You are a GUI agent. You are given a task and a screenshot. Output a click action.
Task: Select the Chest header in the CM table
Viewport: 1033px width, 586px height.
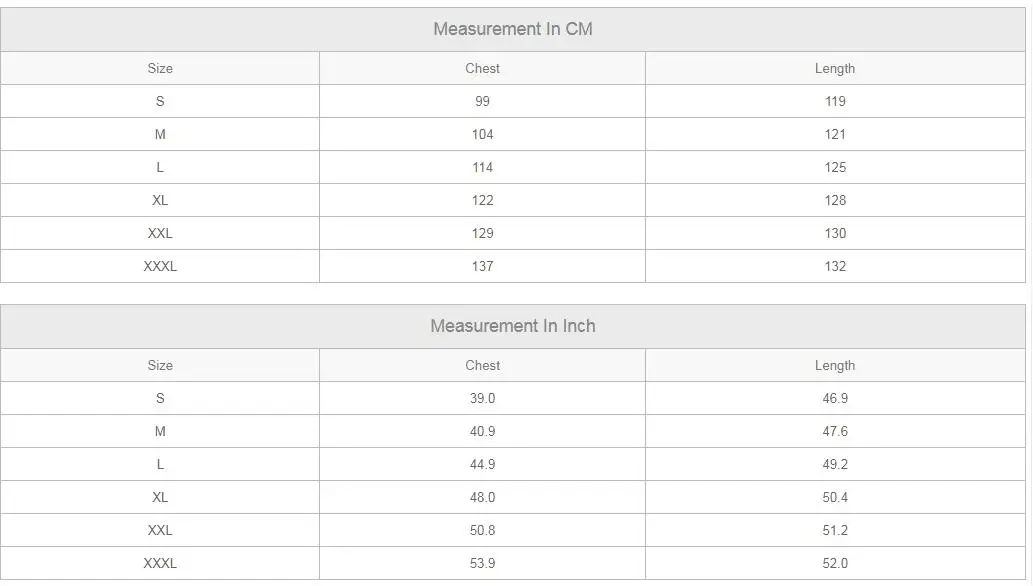coord(482,68)
